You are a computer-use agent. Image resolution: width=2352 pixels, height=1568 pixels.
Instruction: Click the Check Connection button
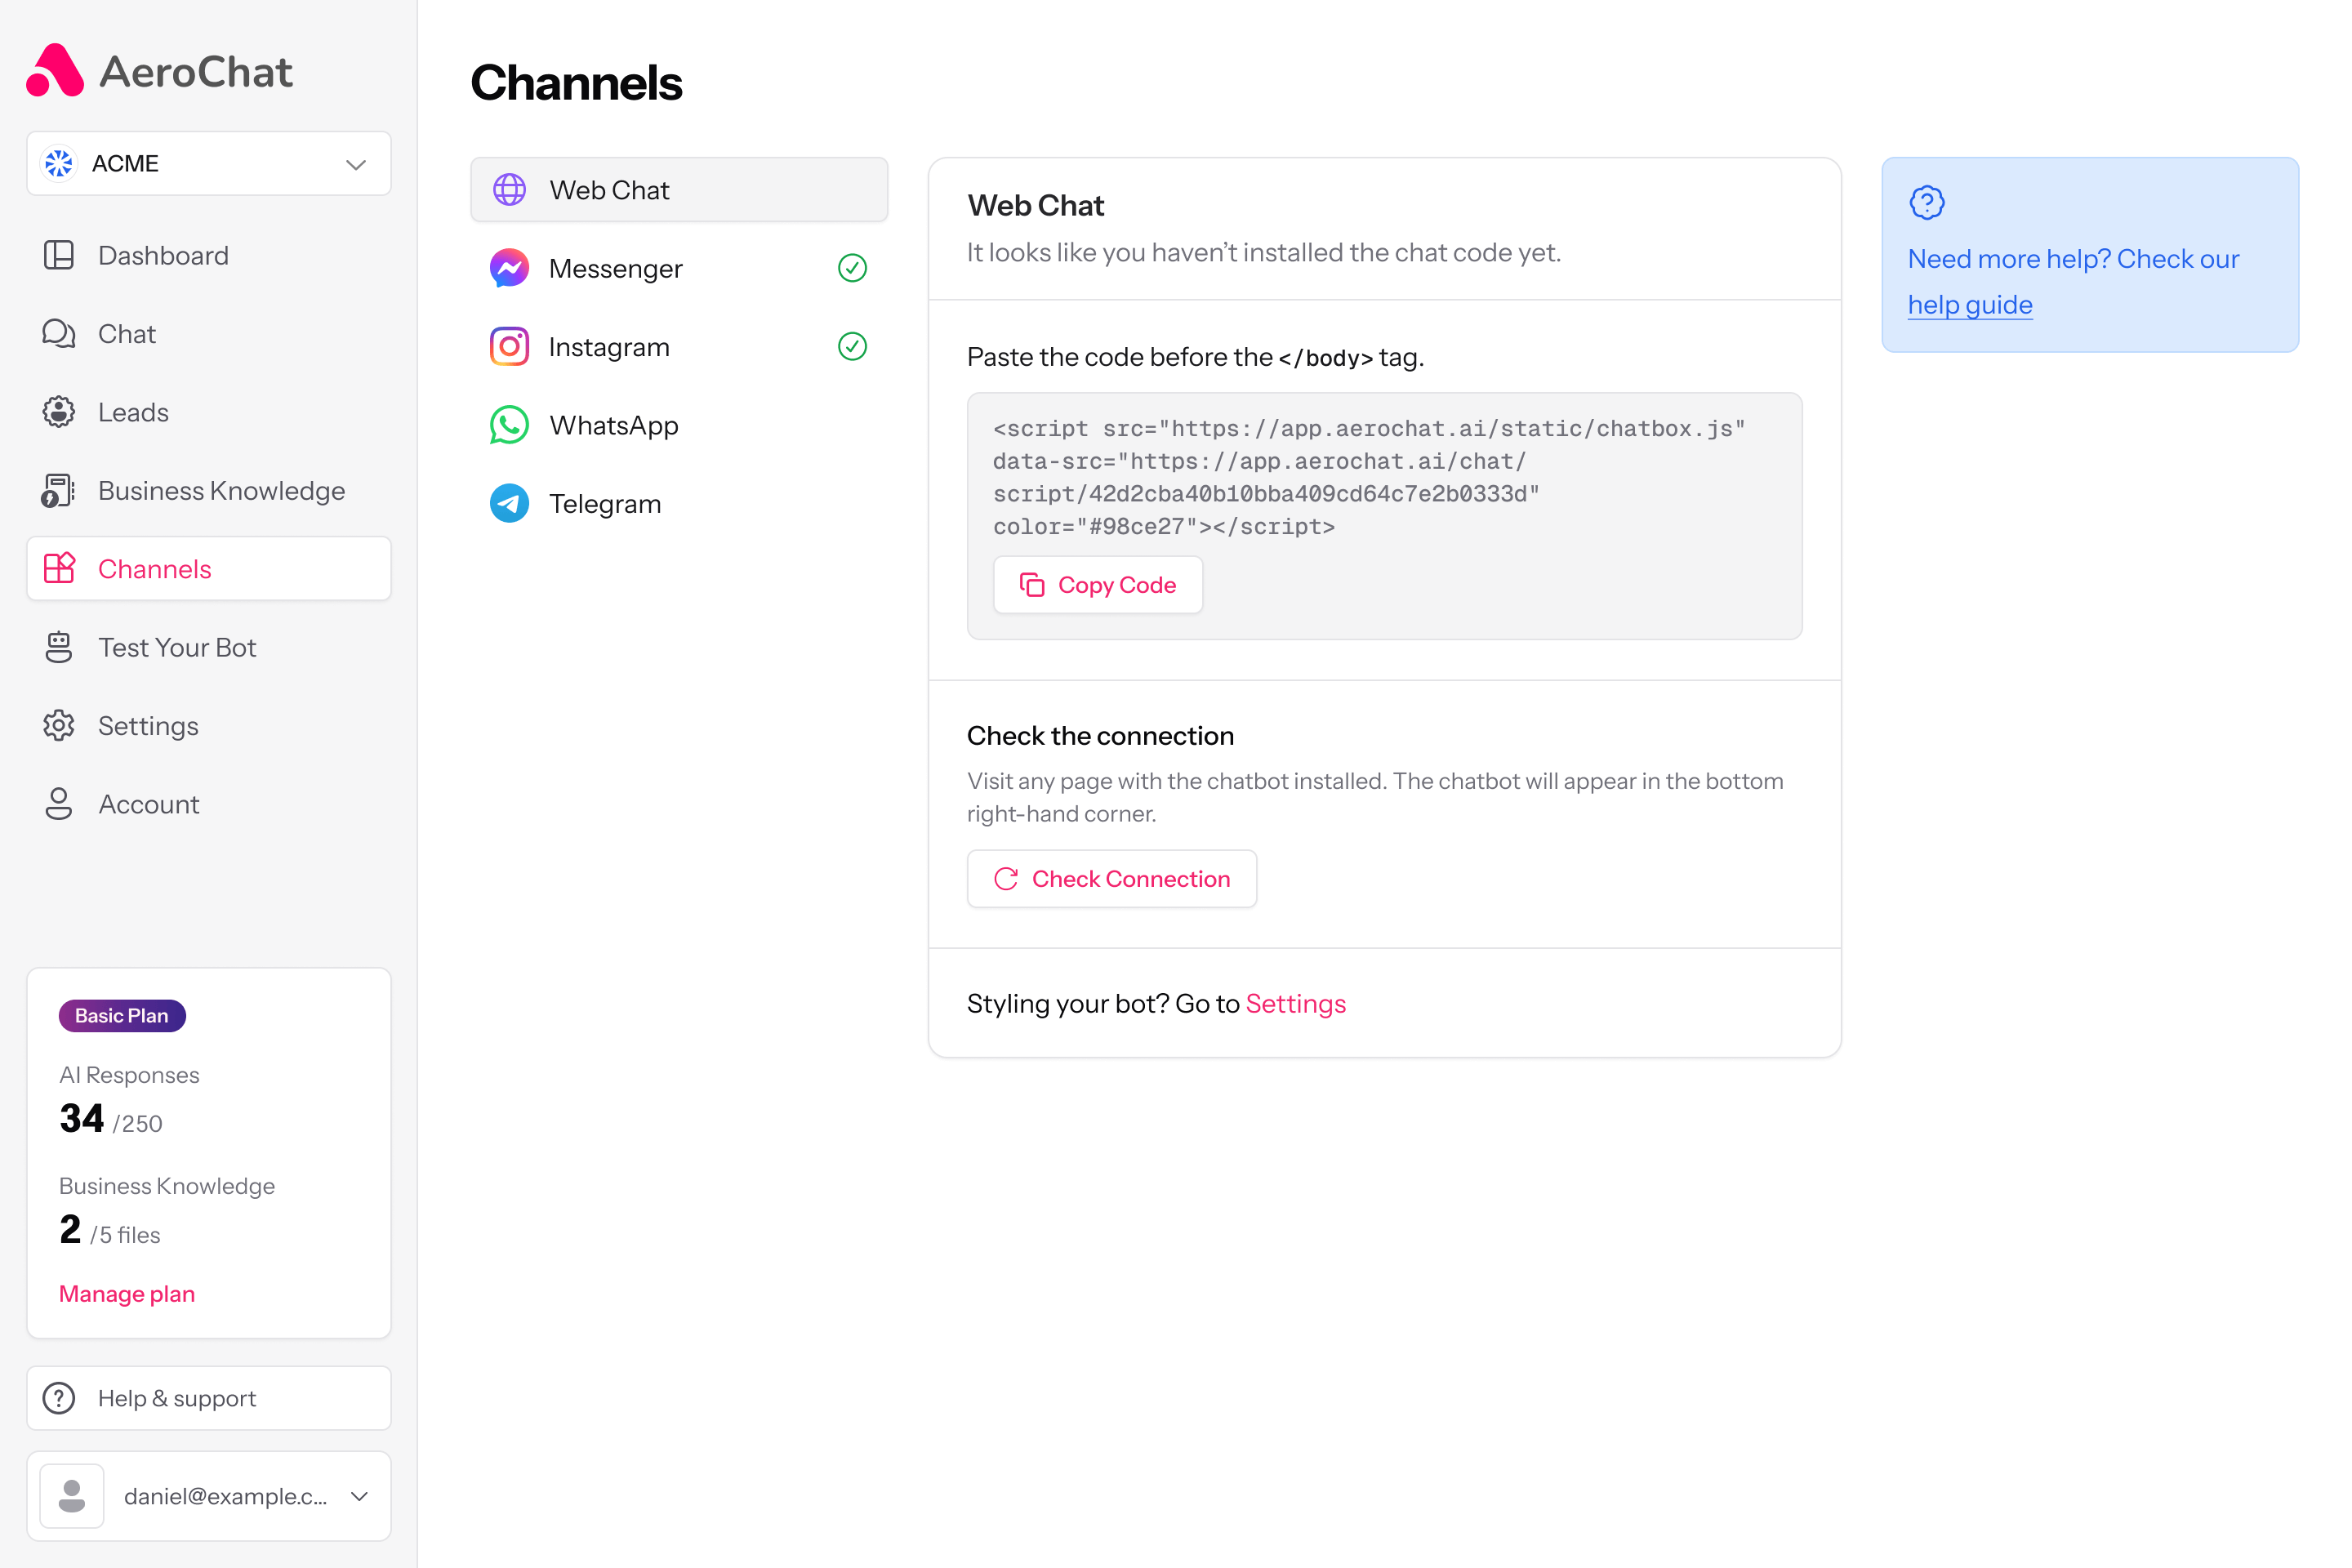[1111, 878]
